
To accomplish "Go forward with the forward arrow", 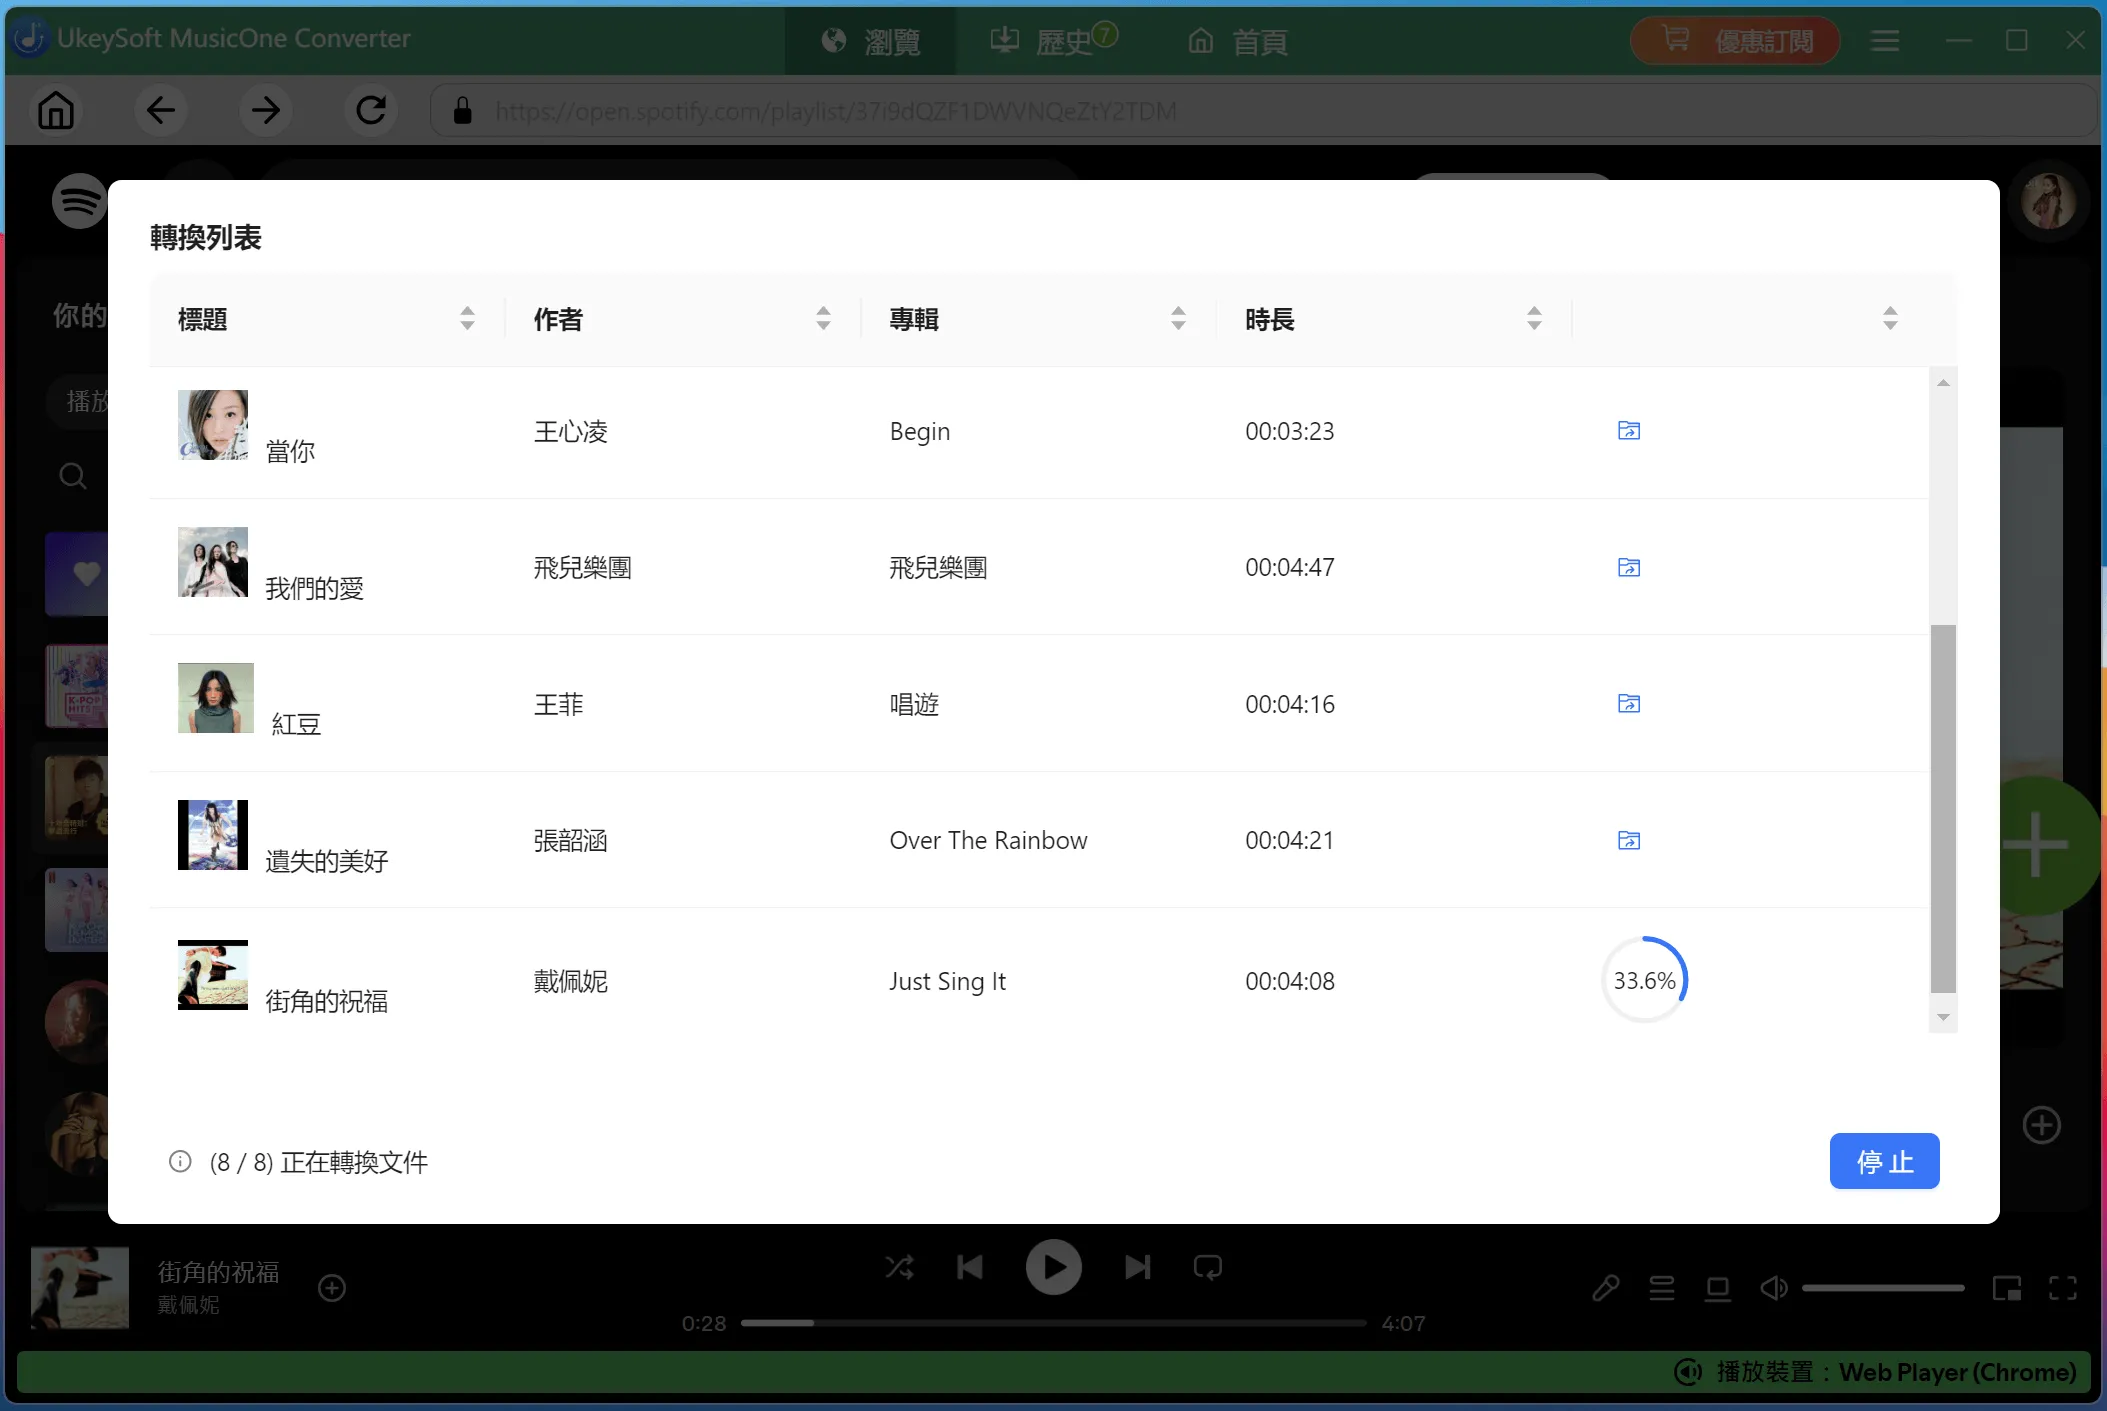I will (x=266, y=110).
